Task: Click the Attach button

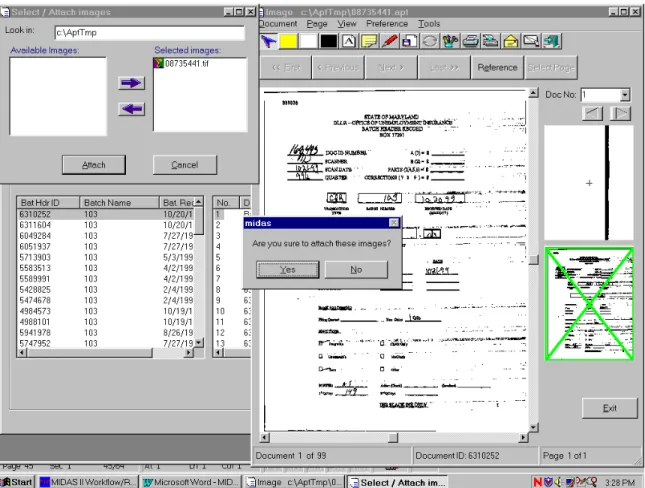Action: (94, 165)
